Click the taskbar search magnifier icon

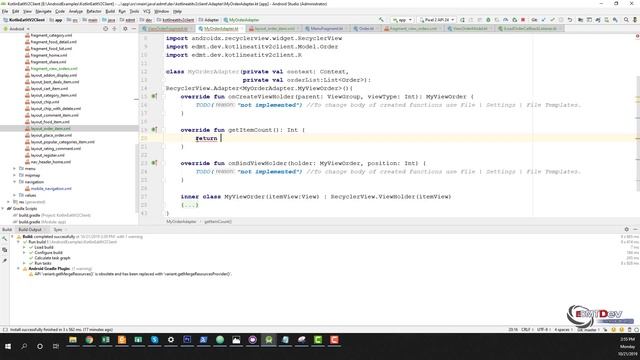[x=24, y=346]
